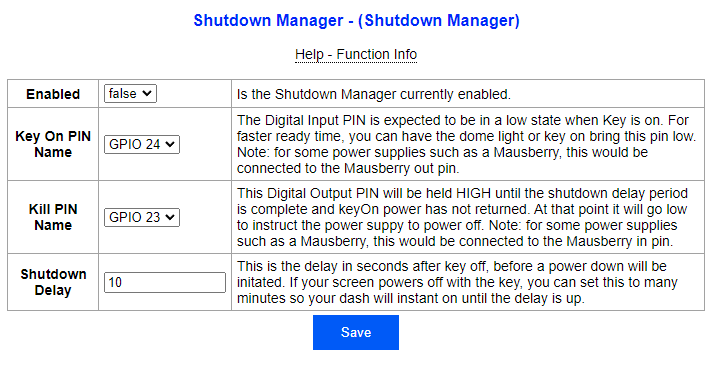
Task: Open the Kill PIN GPIO 23 dropdown
Action: (x=141, y=217)
